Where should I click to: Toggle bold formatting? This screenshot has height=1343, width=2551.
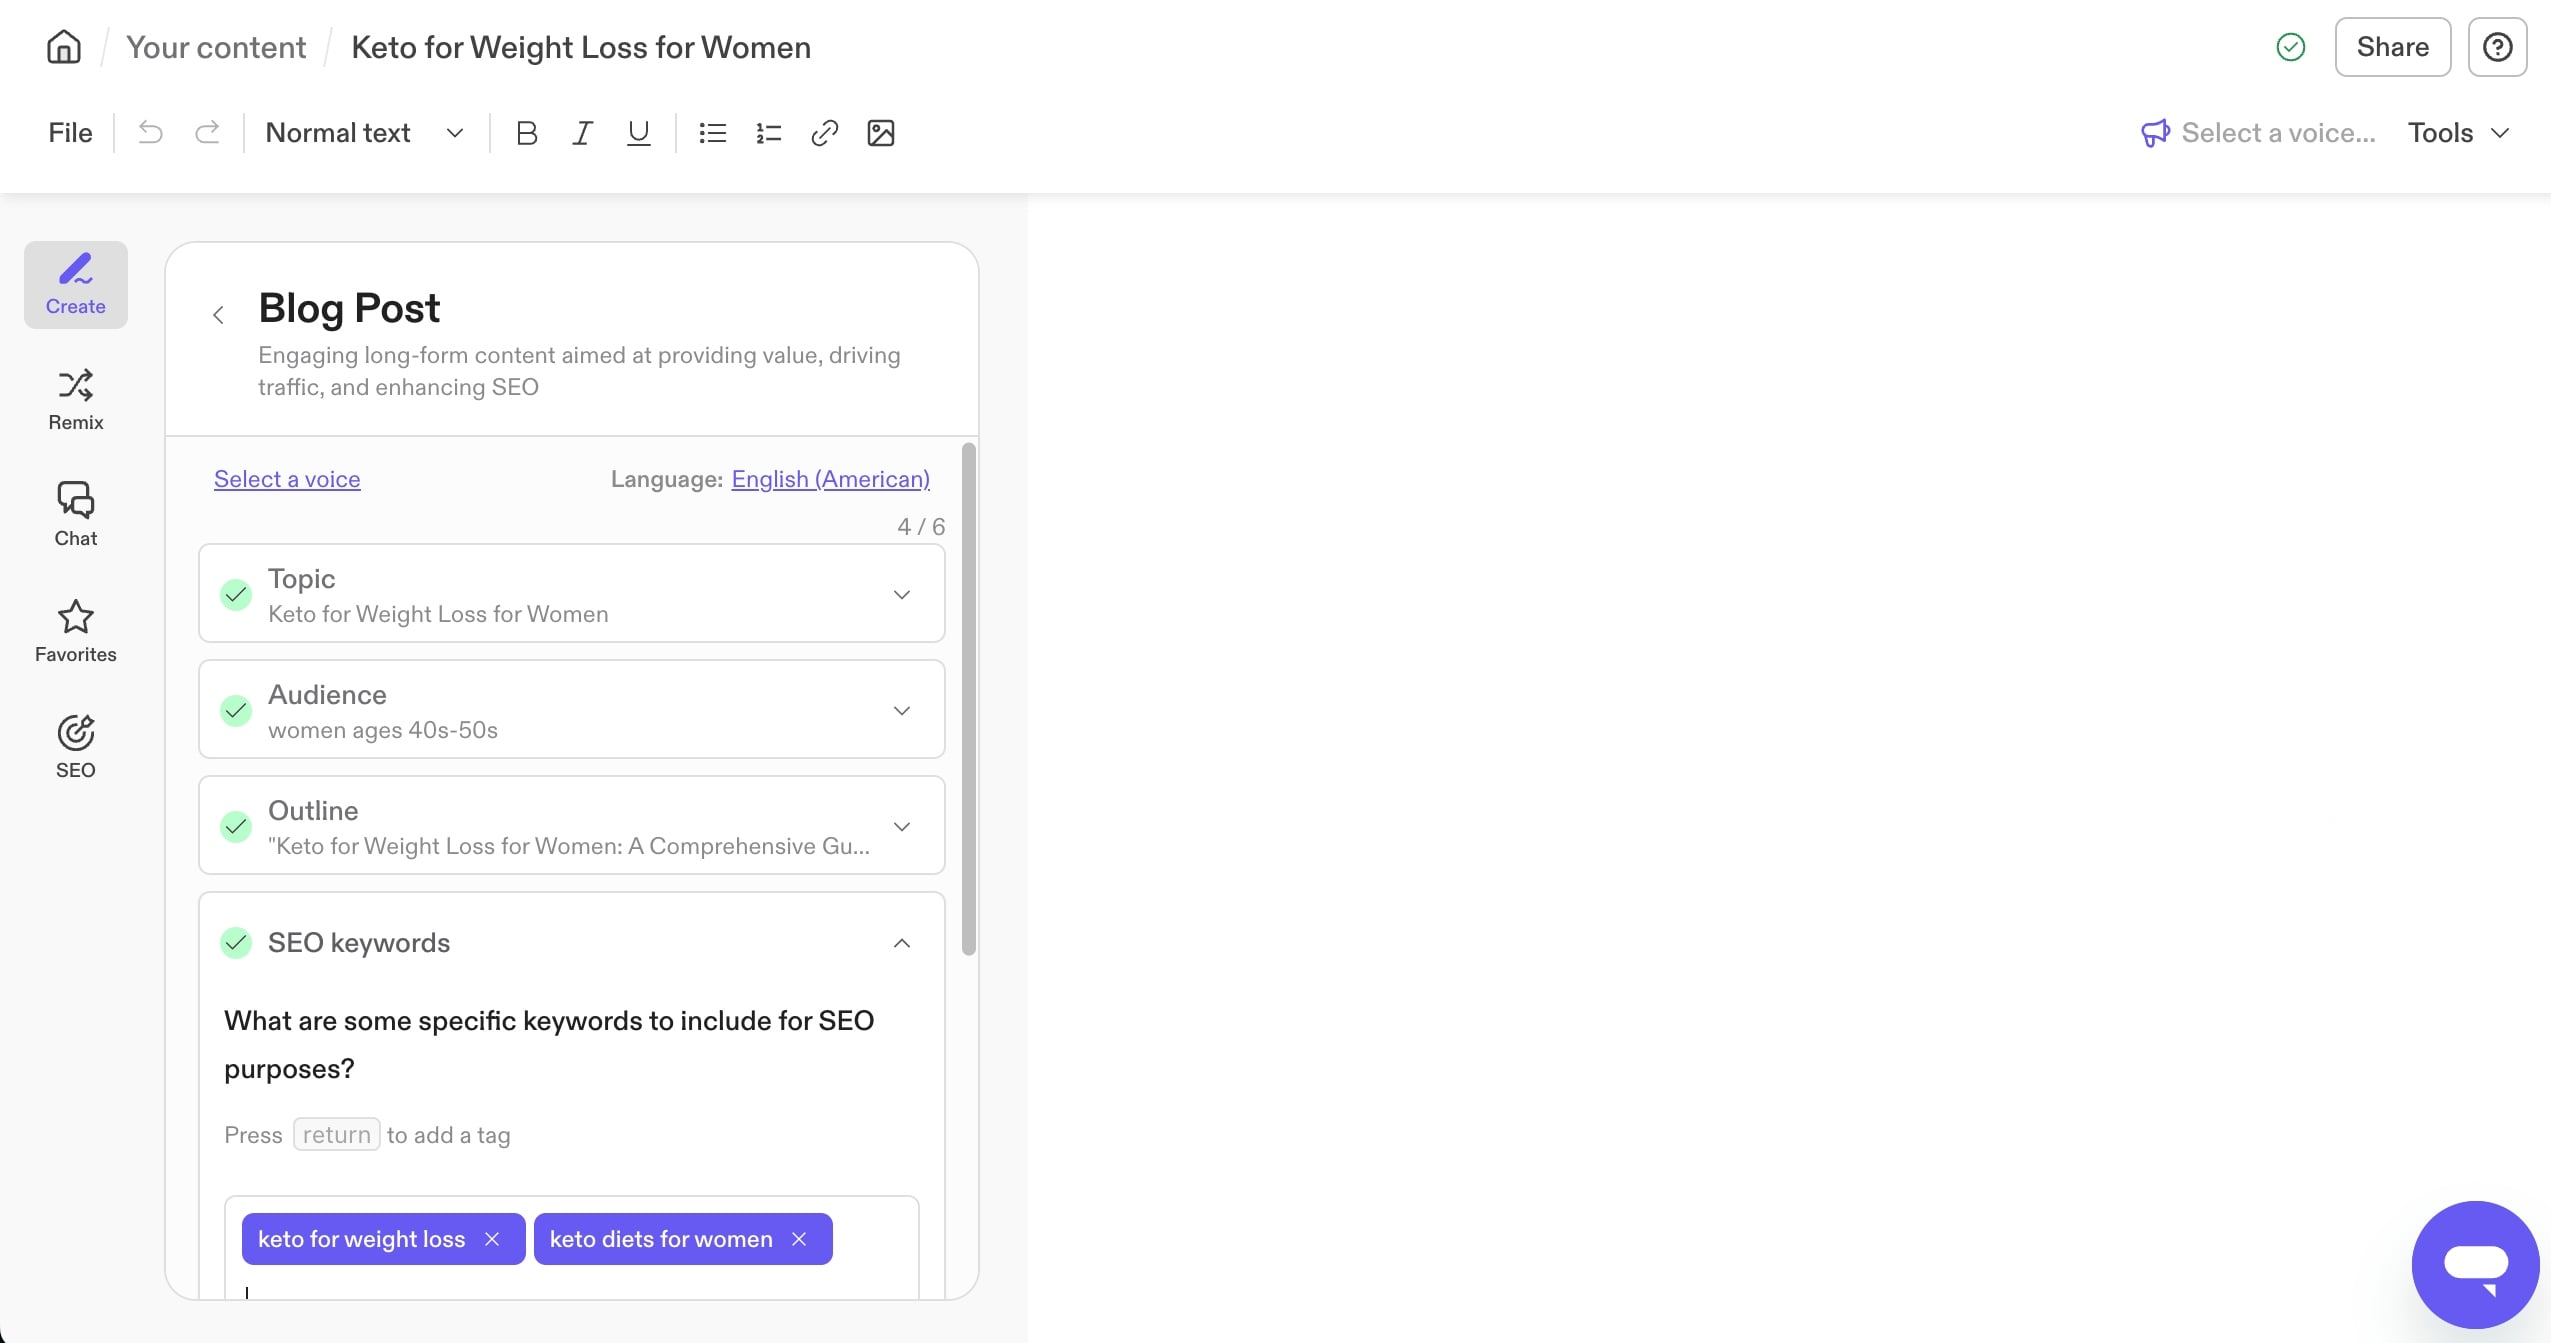click(526, 132)
